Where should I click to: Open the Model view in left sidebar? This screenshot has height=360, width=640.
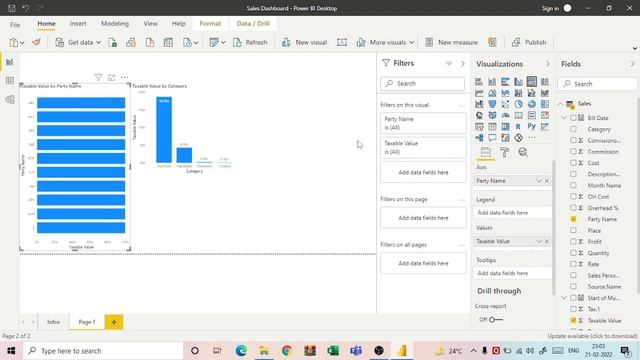10,99
